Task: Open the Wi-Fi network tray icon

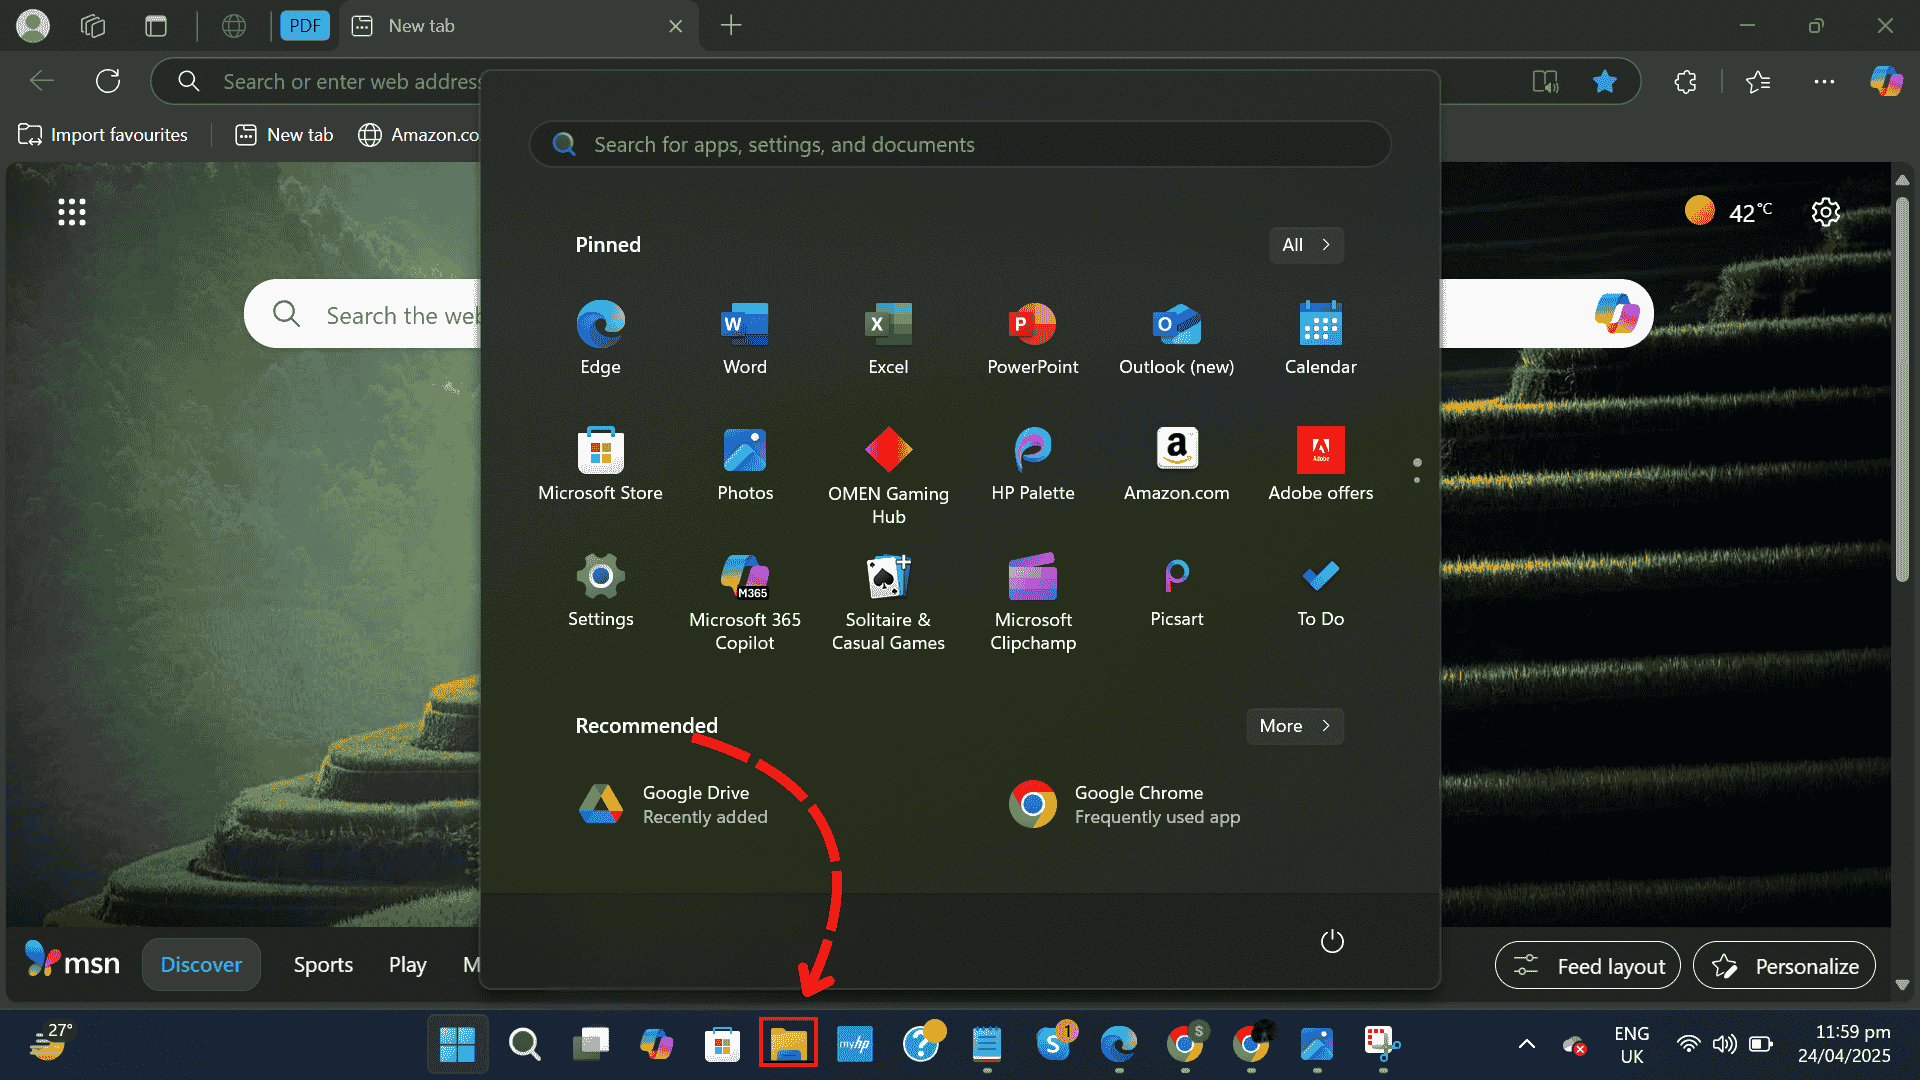Action: (1689, 1044)
